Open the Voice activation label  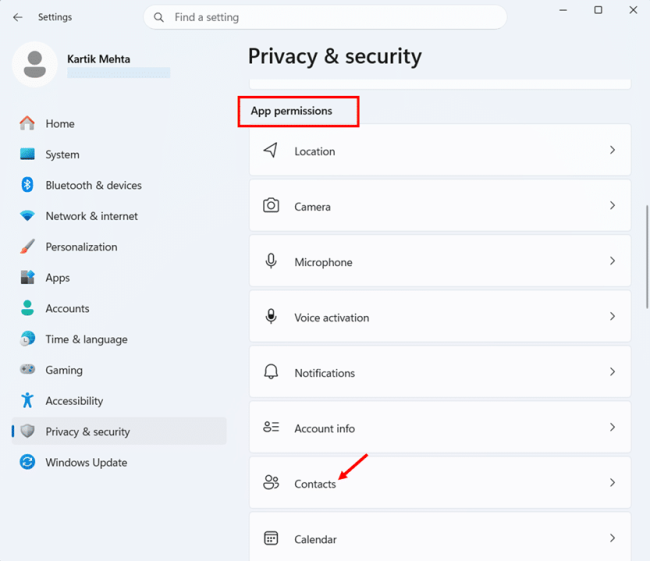point(332,318)
